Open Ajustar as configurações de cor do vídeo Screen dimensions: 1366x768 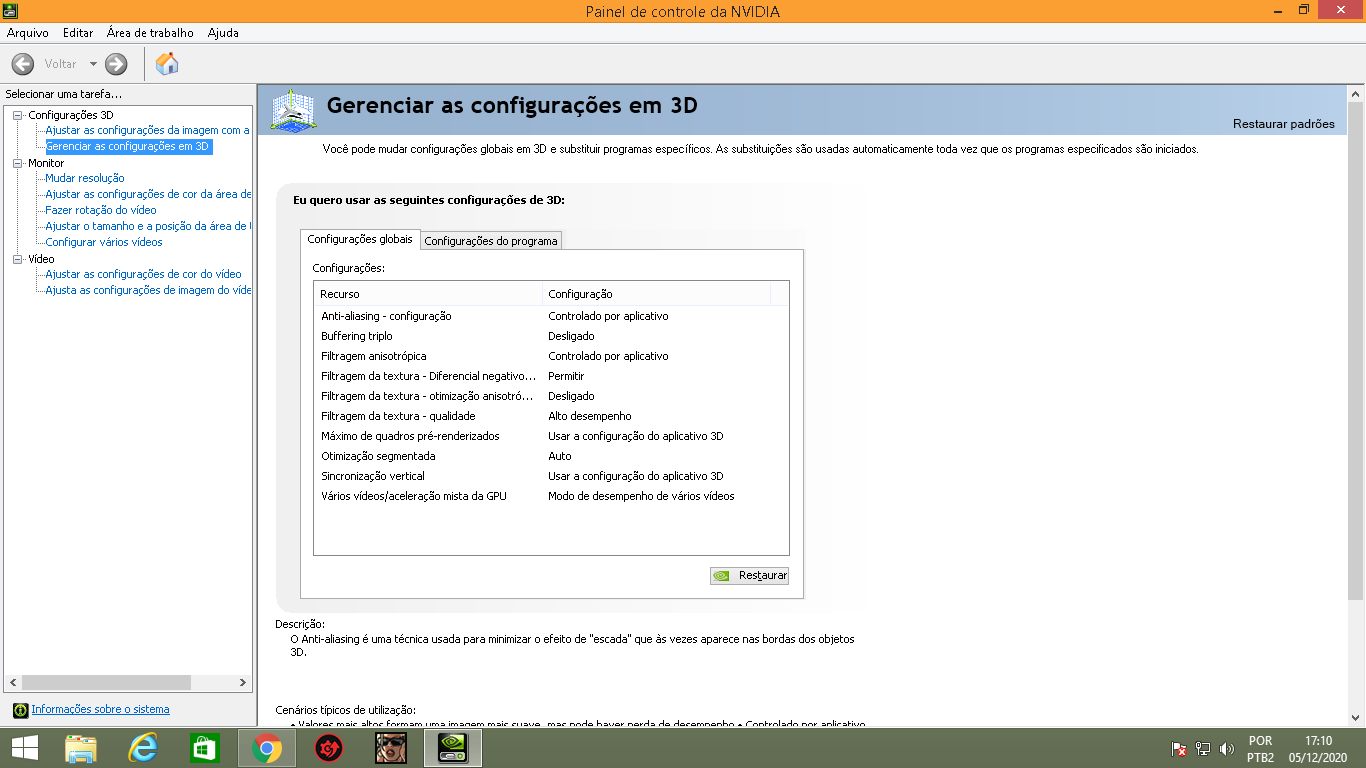[144, 274]
